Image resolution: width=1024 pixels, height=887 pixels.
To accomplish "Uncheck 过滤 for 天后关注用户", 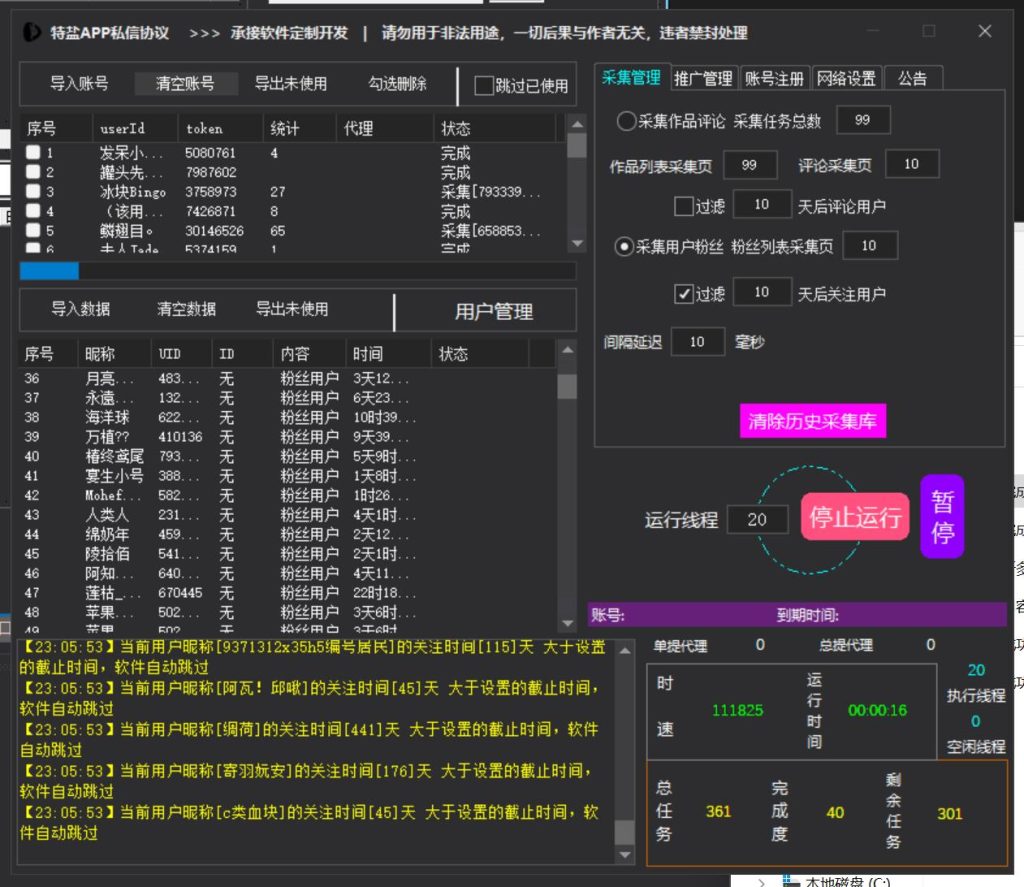I will coord(684,293).
